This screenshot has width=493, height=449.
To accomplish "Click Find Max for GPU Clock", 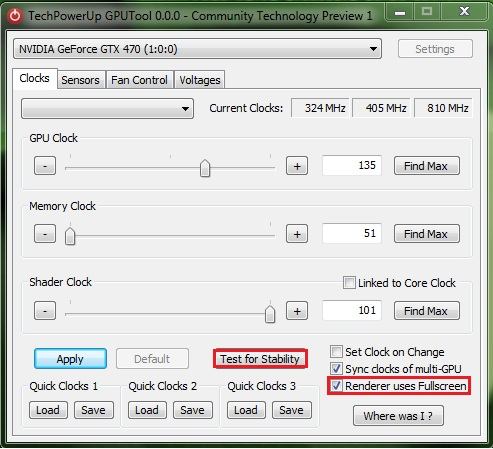I will pyautogui.click(x=427, y=166).
